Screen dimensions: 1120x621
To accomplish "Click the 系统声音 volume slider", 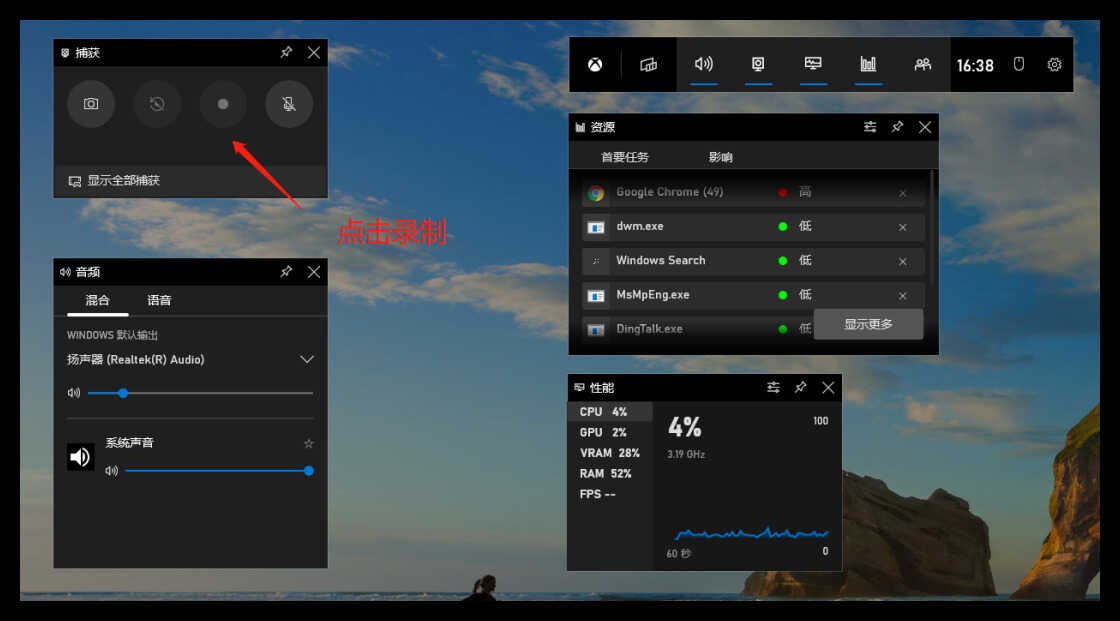I will coord(219,471).
